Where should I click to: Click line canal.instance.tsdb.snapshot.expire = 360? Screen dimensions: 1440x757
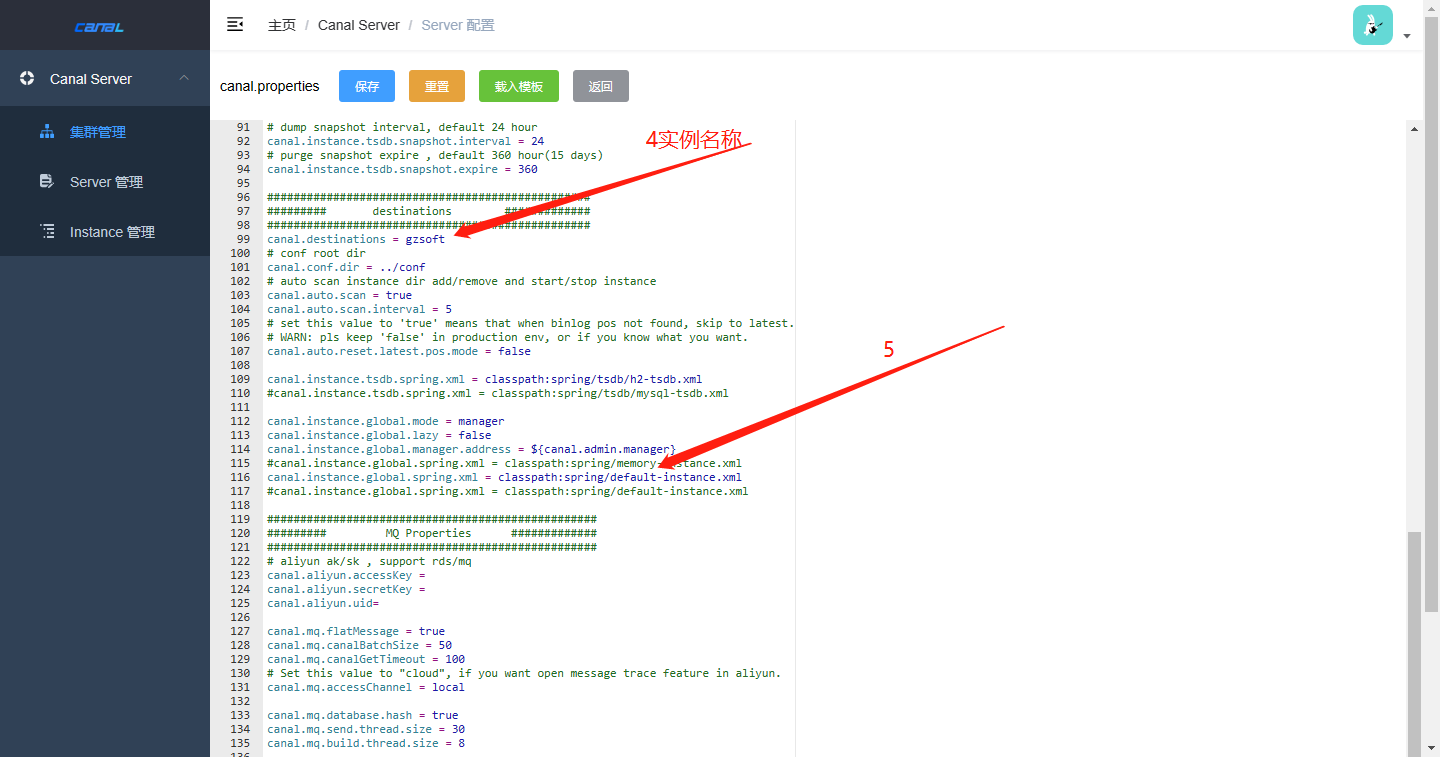point(402,169)
